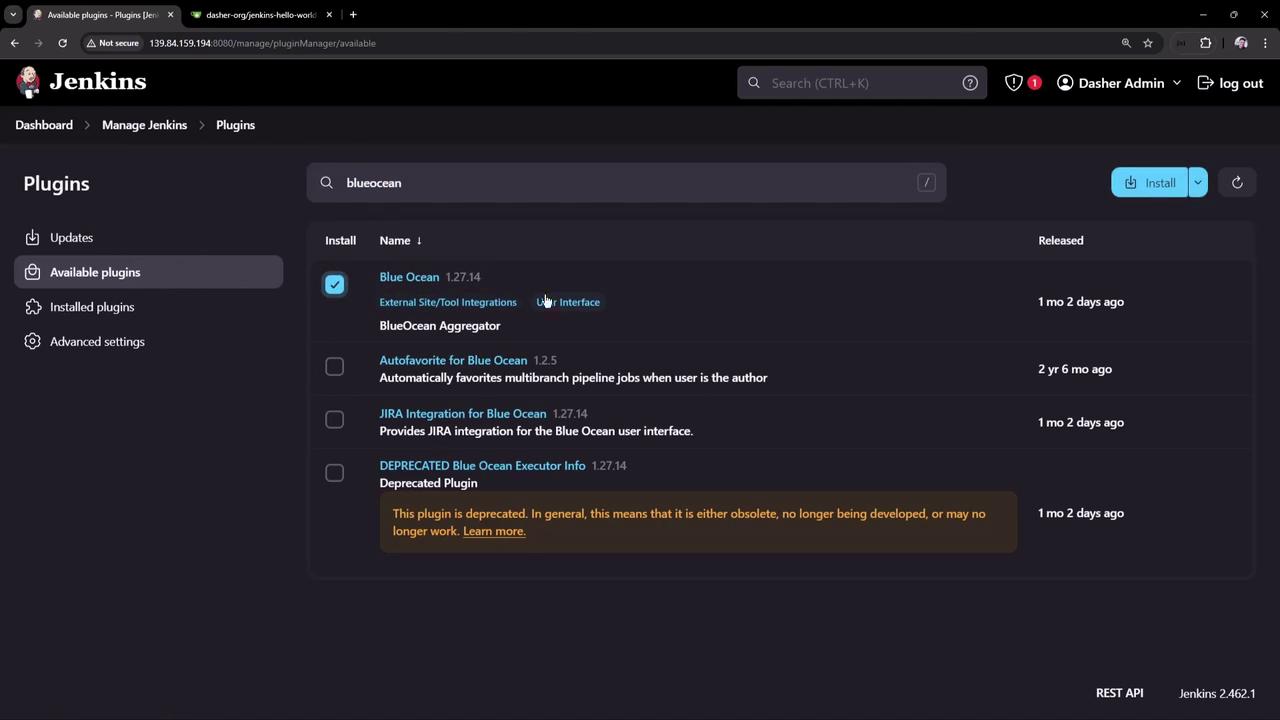The height and width of the screenshot is (720, 1280).
Task: Open the security warnings shield icon
Action: pyautogui.click(x=1014, y=83)
